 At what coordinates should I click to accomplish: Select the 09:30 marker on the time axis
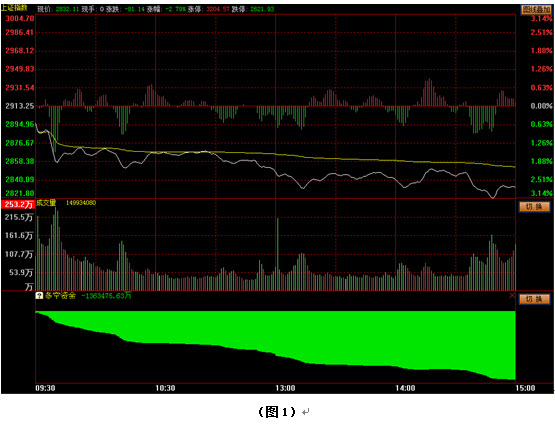45,388
